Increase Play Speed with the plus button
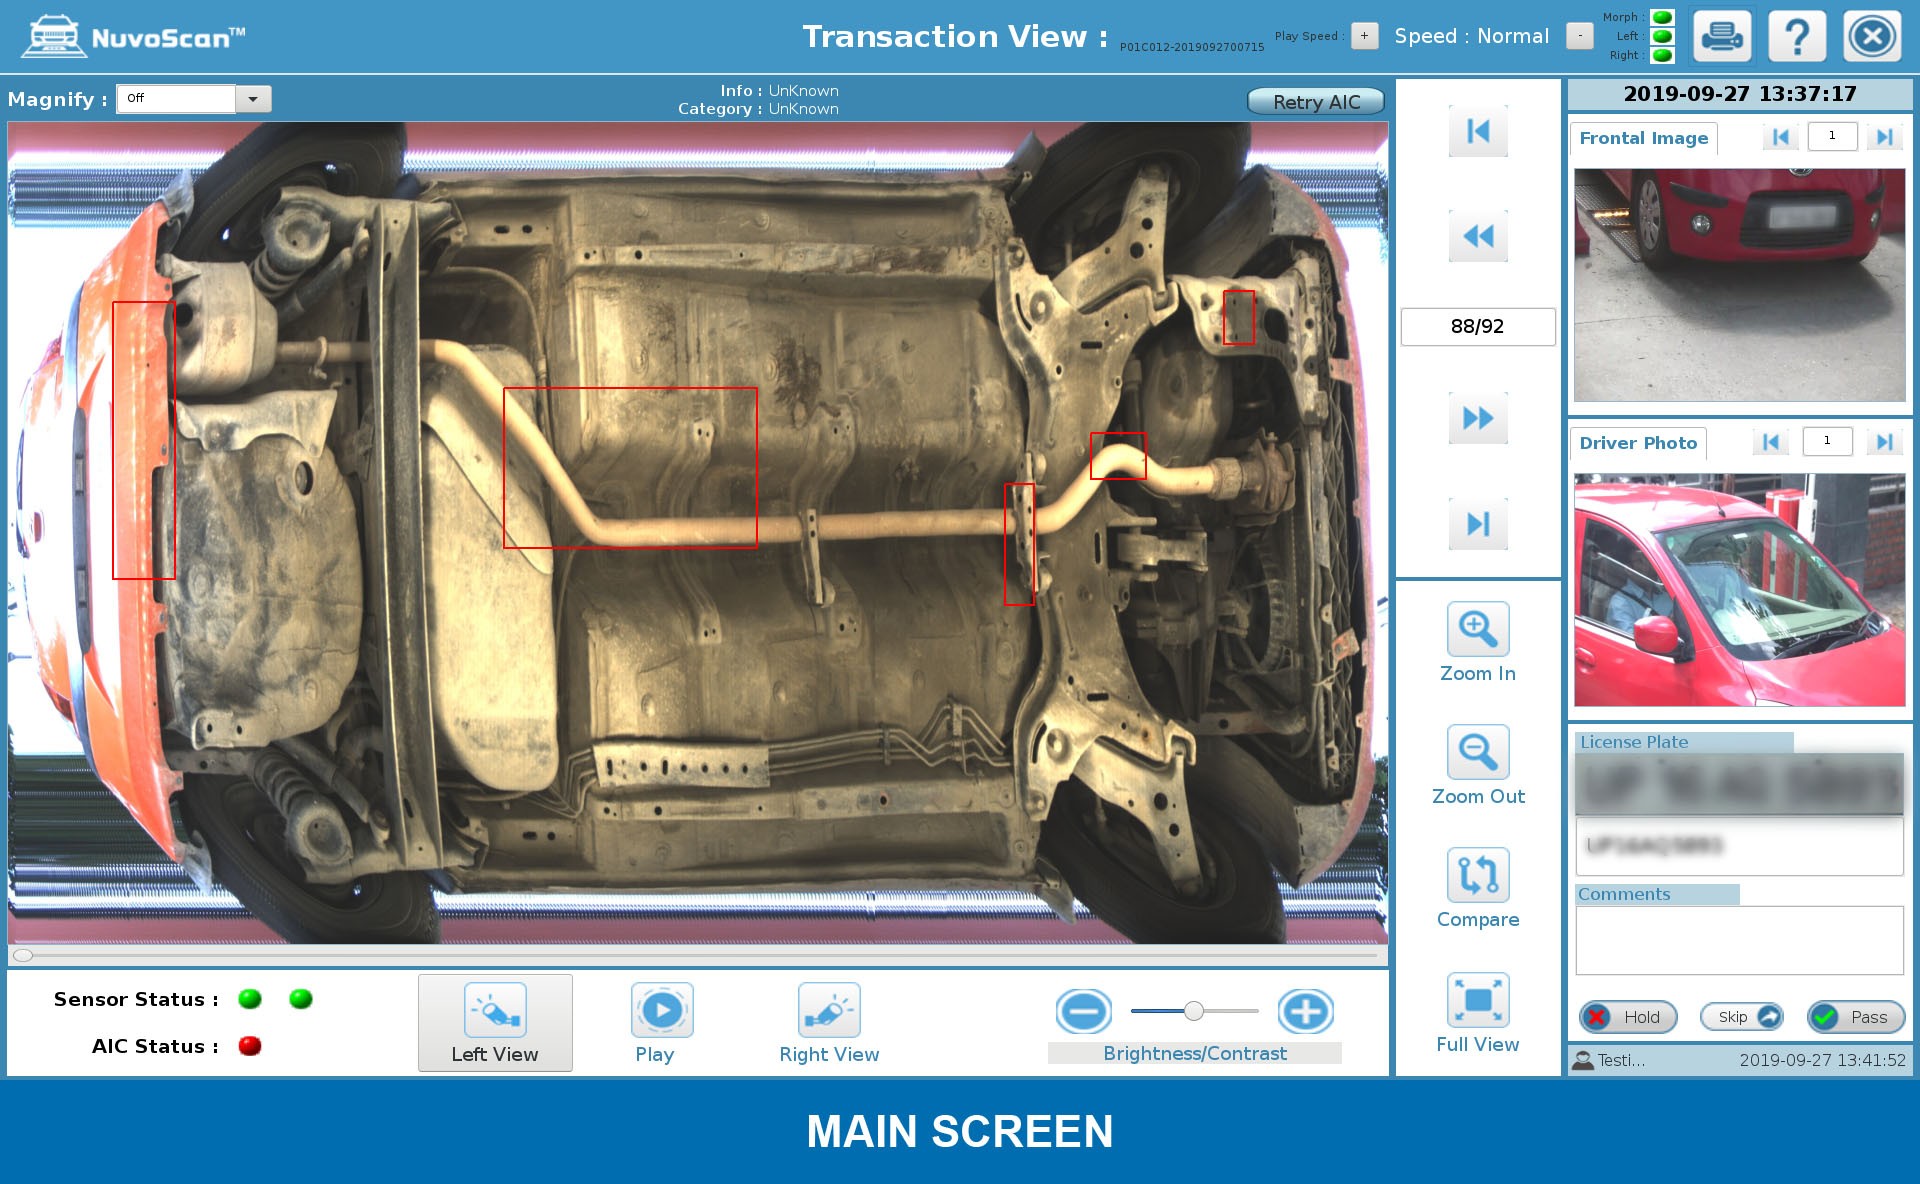This screenshot has width=1920, height=1184. (x=1363, y=35)
